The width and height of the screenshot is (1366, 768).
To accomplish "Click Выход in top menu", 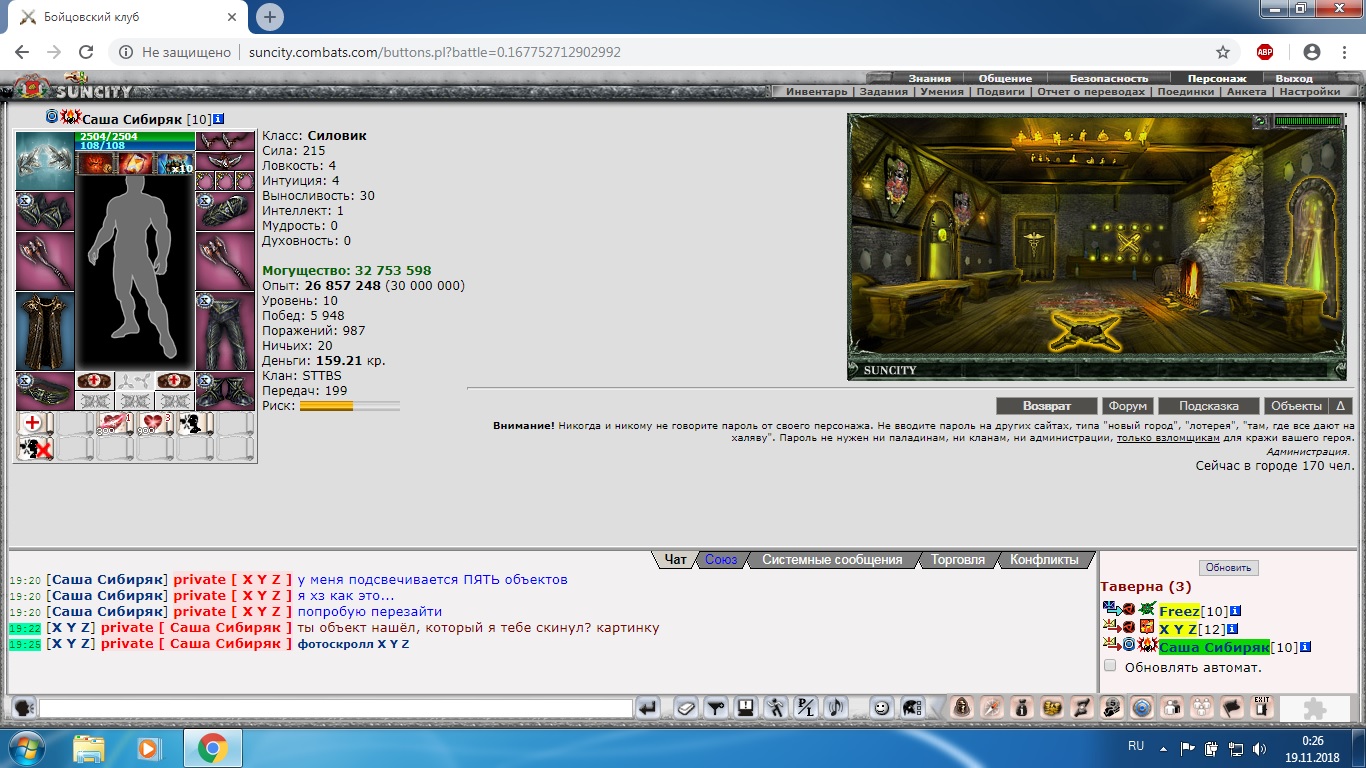I will click(x=1294, y=78).
